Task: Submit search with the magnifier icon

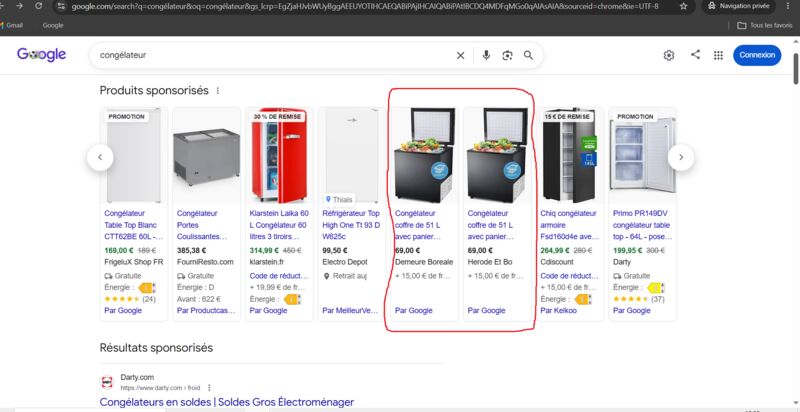Action: coord(528,55)
